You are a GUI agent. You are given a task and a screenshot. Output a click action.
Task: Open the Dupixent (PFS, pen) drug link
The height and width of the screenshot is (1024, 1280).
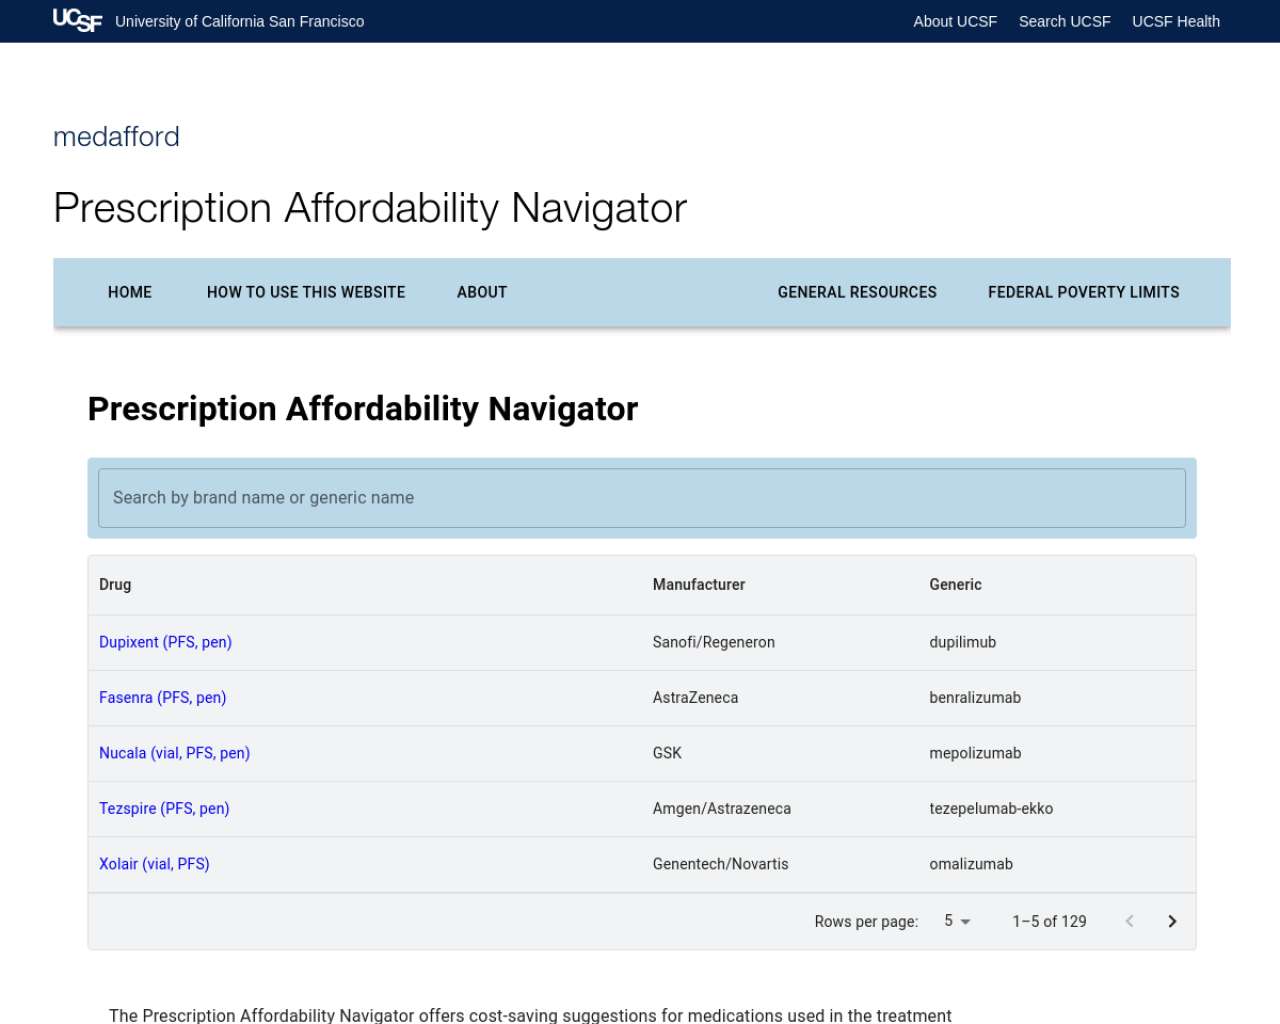[165, 642]
